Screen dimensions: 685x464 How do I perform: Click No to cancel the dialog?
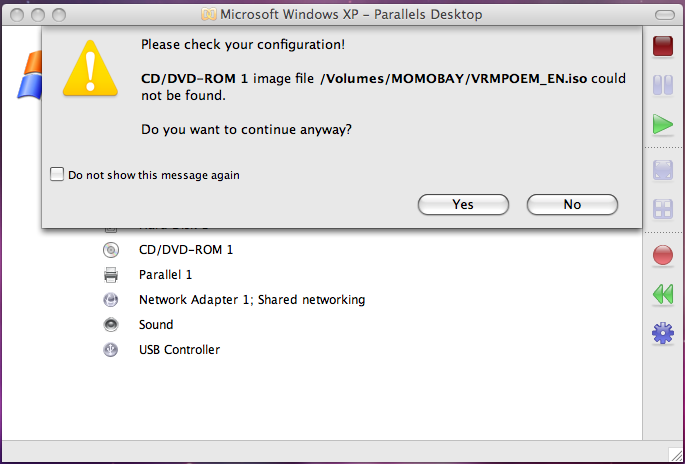tap(572, 204)
